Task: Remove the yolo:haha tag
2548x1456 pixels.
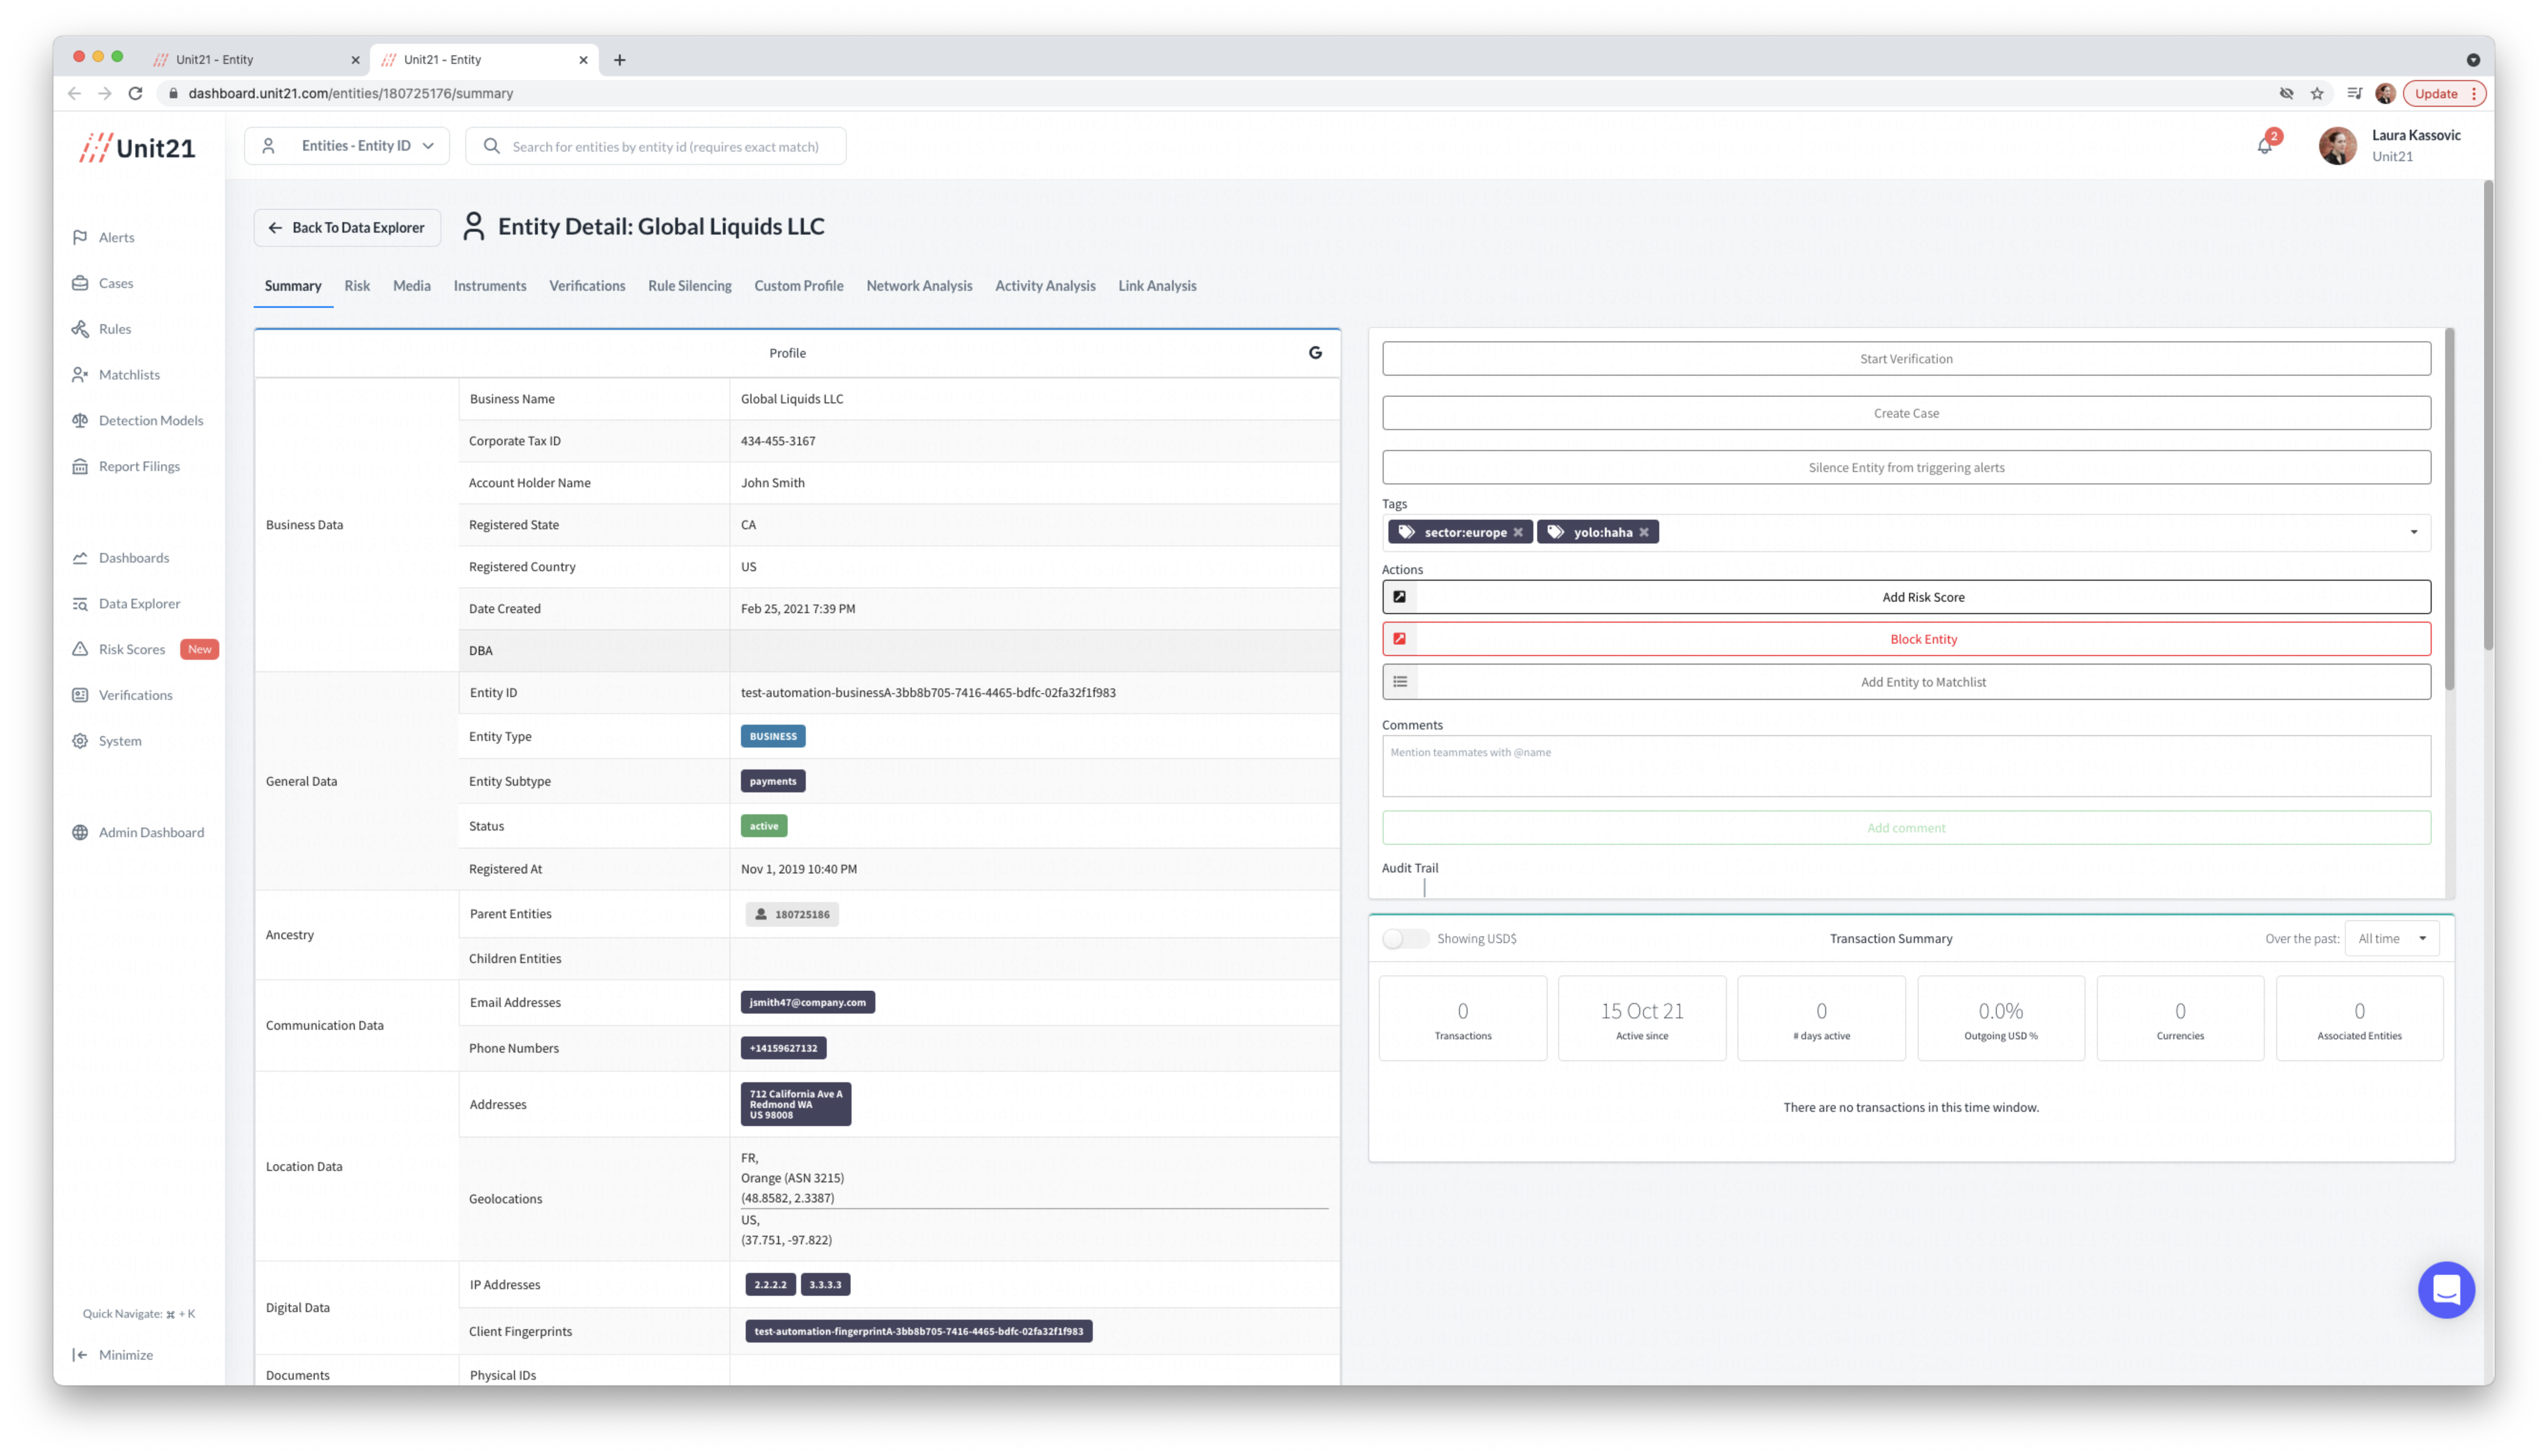Action: coord(1644,532)
